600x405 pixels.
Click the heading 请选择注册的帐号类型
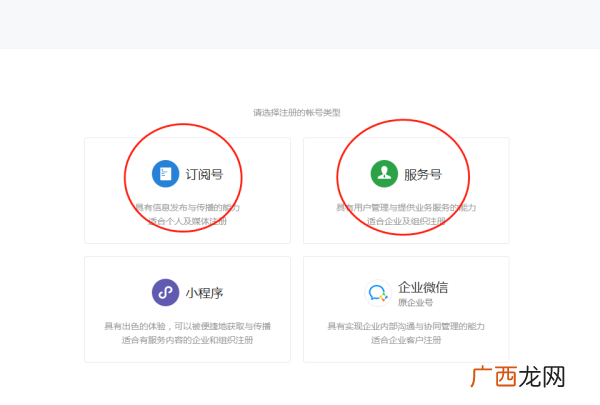coord(297,113)
